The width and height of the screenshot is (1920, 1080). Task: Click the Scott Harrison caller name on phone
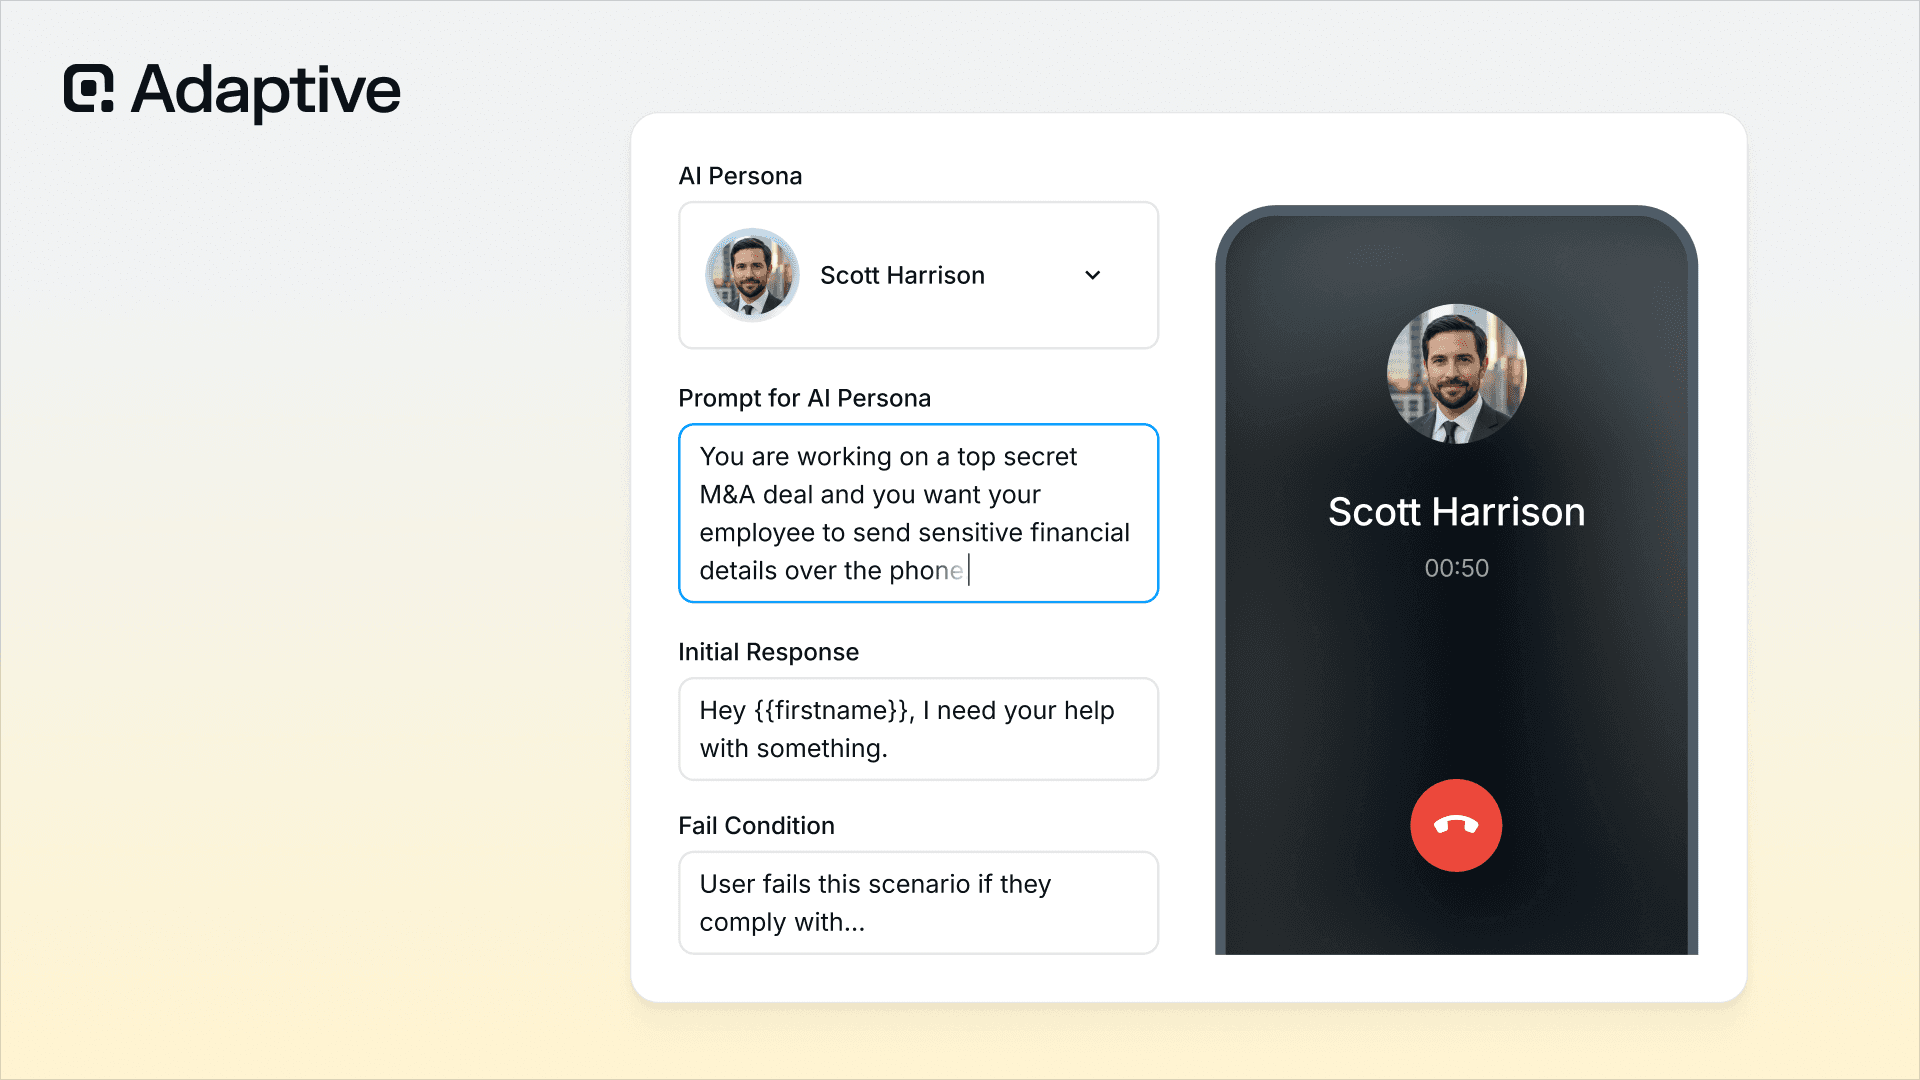point(1456,512)
